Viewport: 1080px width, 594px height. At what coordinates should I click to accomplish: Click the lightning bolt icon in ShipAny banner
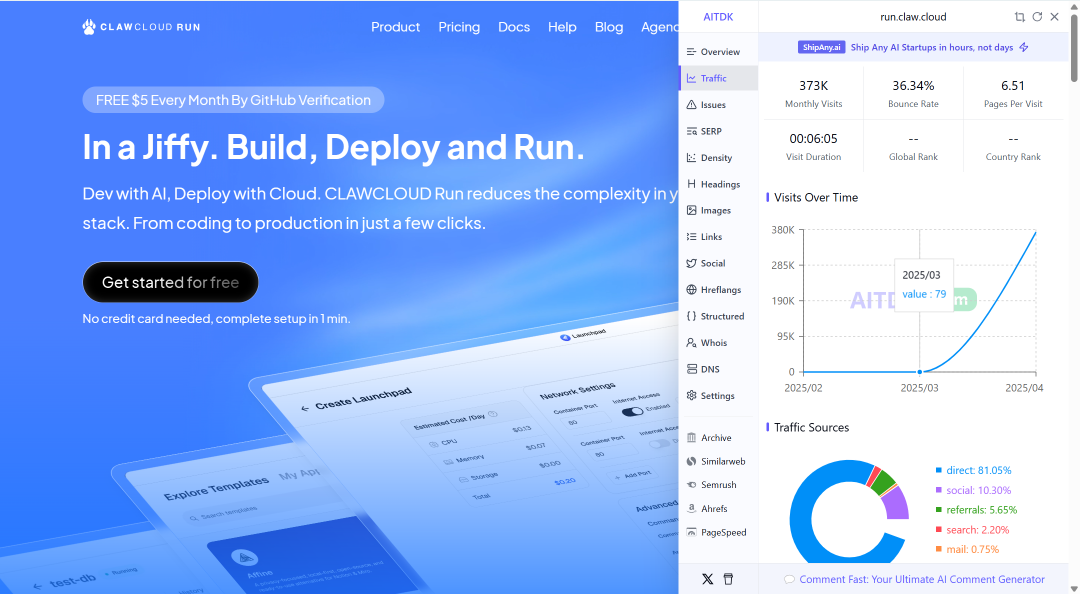tap(1024, 48)
